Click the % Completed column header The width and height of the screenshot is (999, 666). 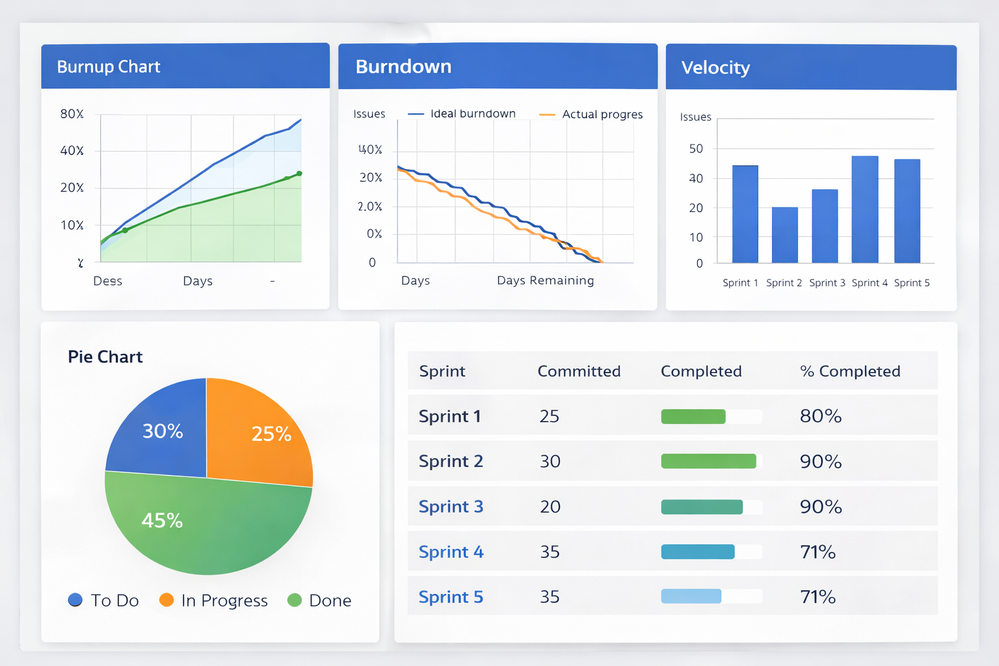click(850, 371)
